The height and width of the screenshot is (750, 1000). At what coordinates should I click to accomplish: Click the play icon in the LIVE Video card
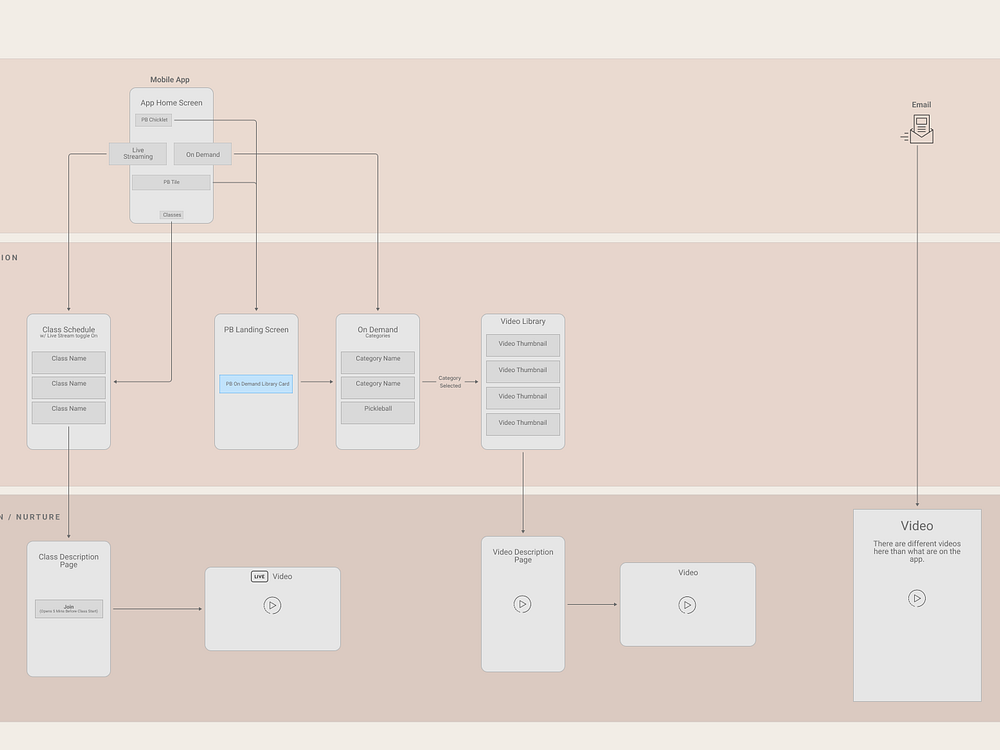[x=272, y=605]
